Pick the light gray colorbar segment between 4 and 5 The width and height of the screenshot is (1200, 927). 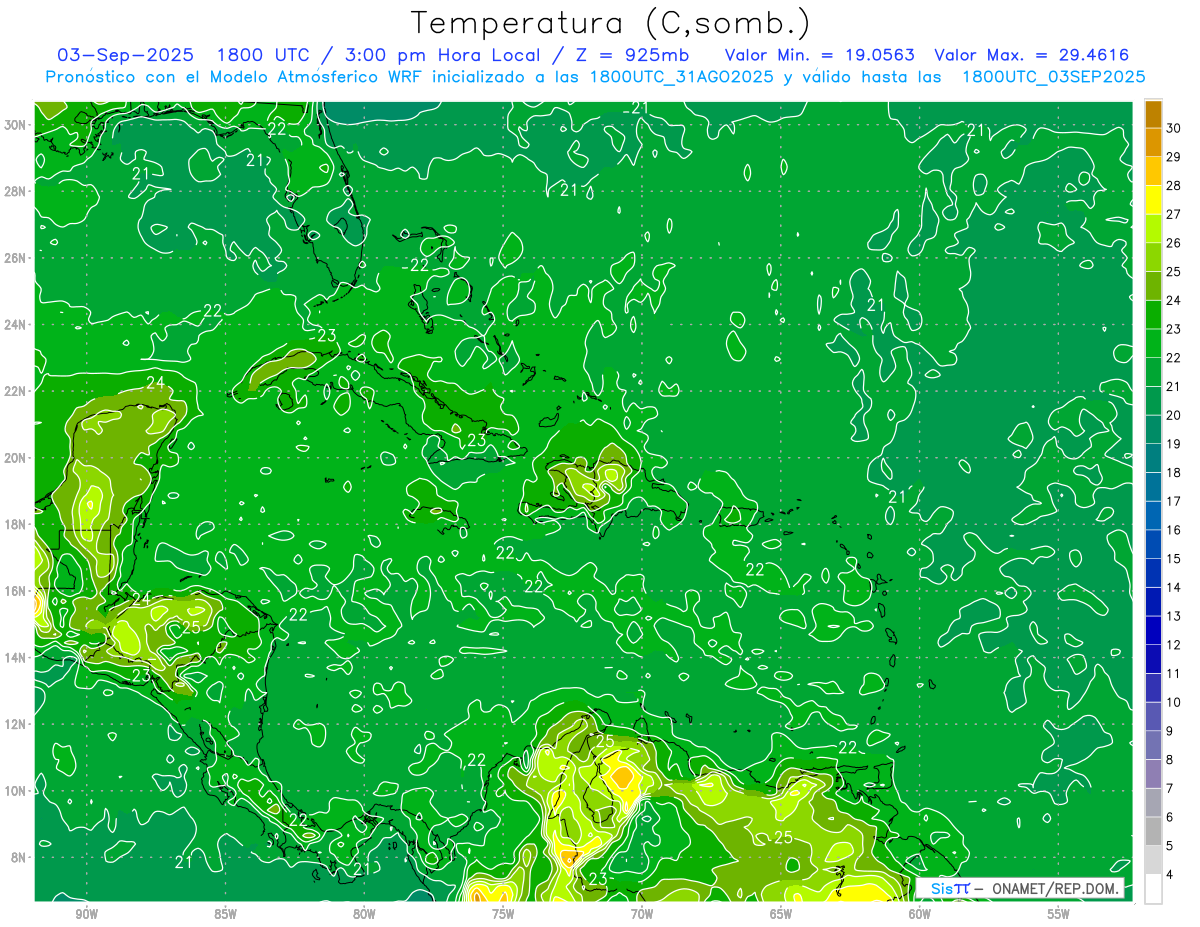(x=1153, y=861)
